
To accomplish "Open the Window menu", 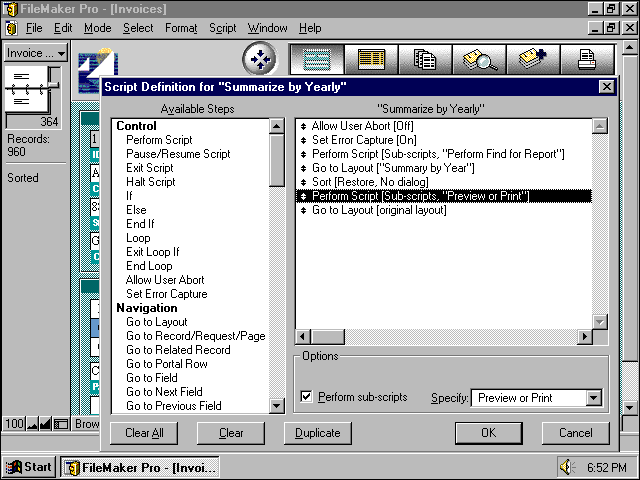I will pos(267,28).
